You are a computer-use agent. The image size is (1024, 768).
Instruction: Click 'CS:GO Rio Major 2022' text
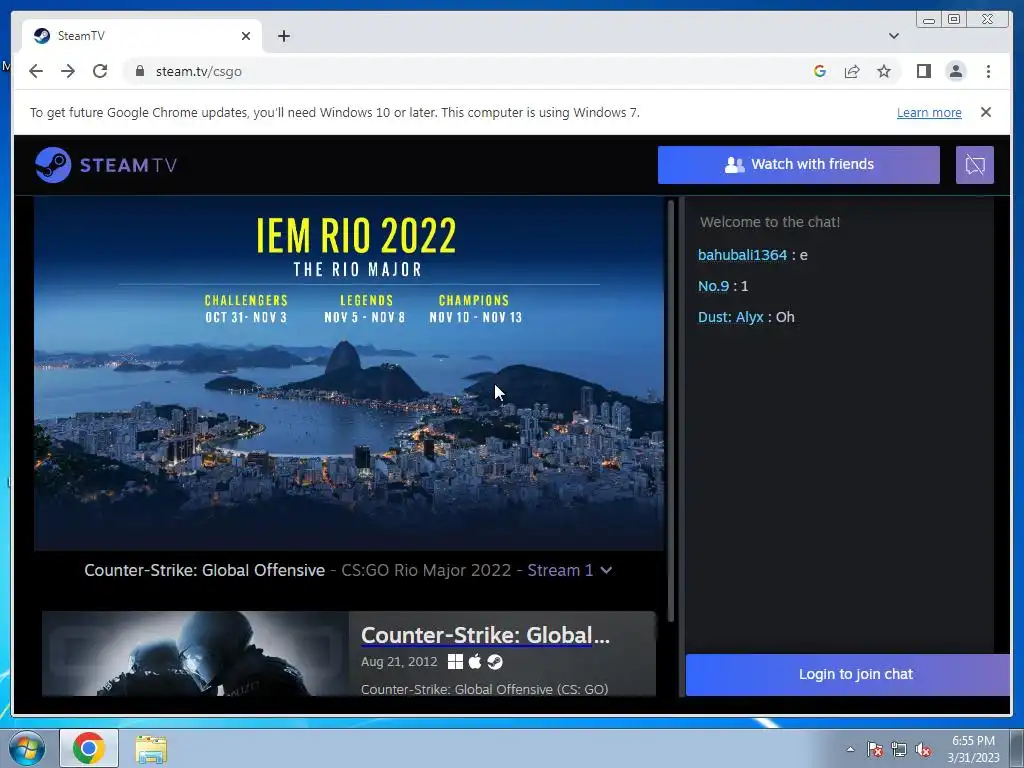pyautogui.click(x=426, y=570)
